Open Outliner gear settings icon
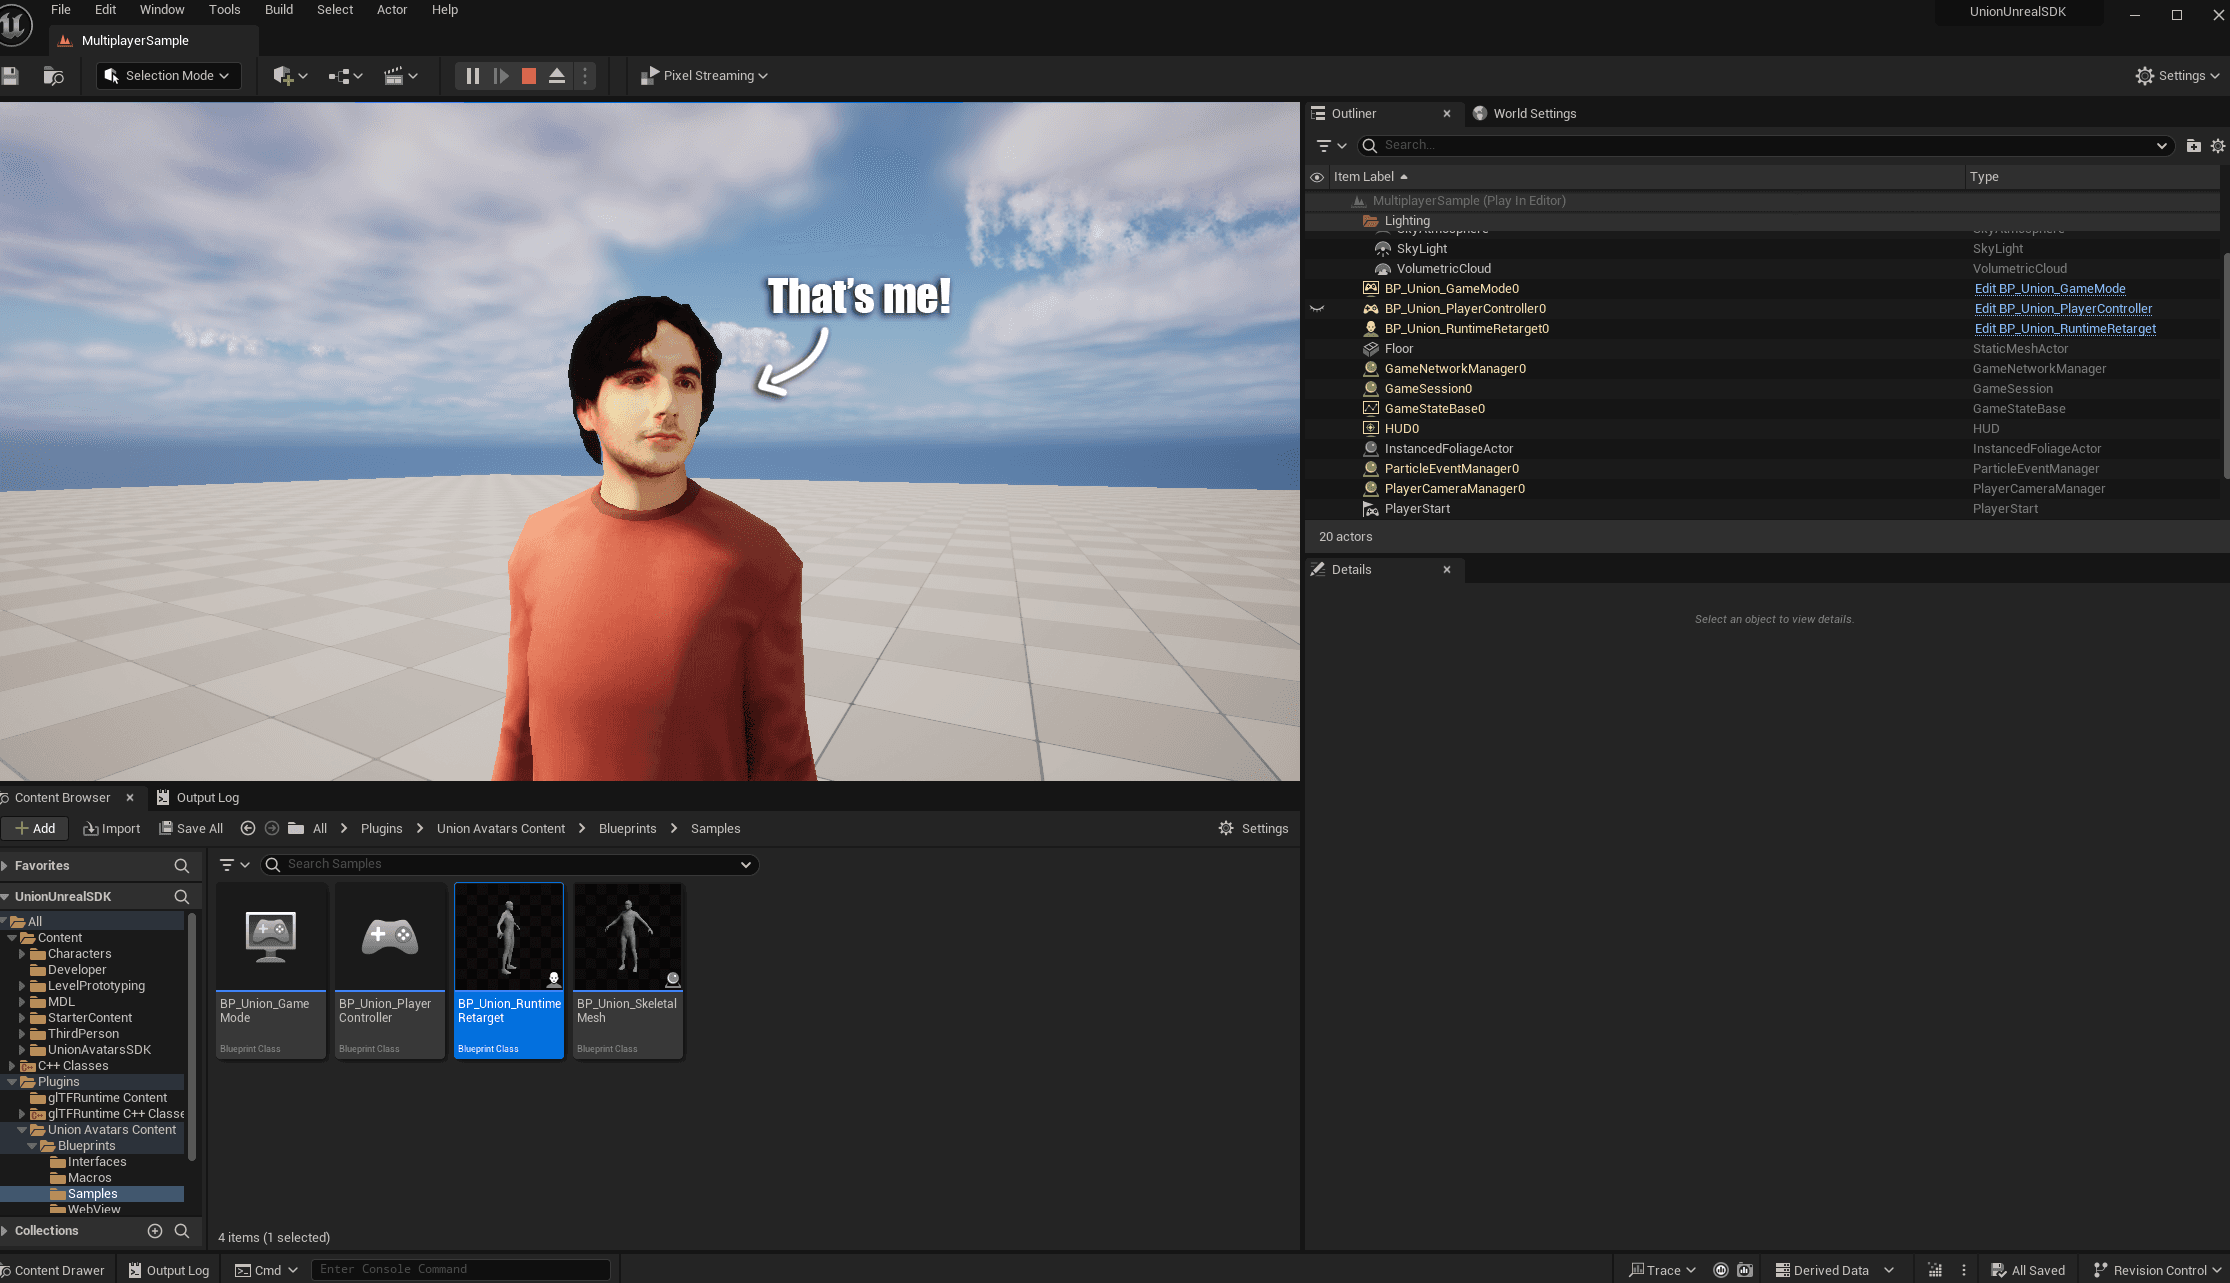2230x1283 pixels. pyautogui.click(x=2217, y=146)
